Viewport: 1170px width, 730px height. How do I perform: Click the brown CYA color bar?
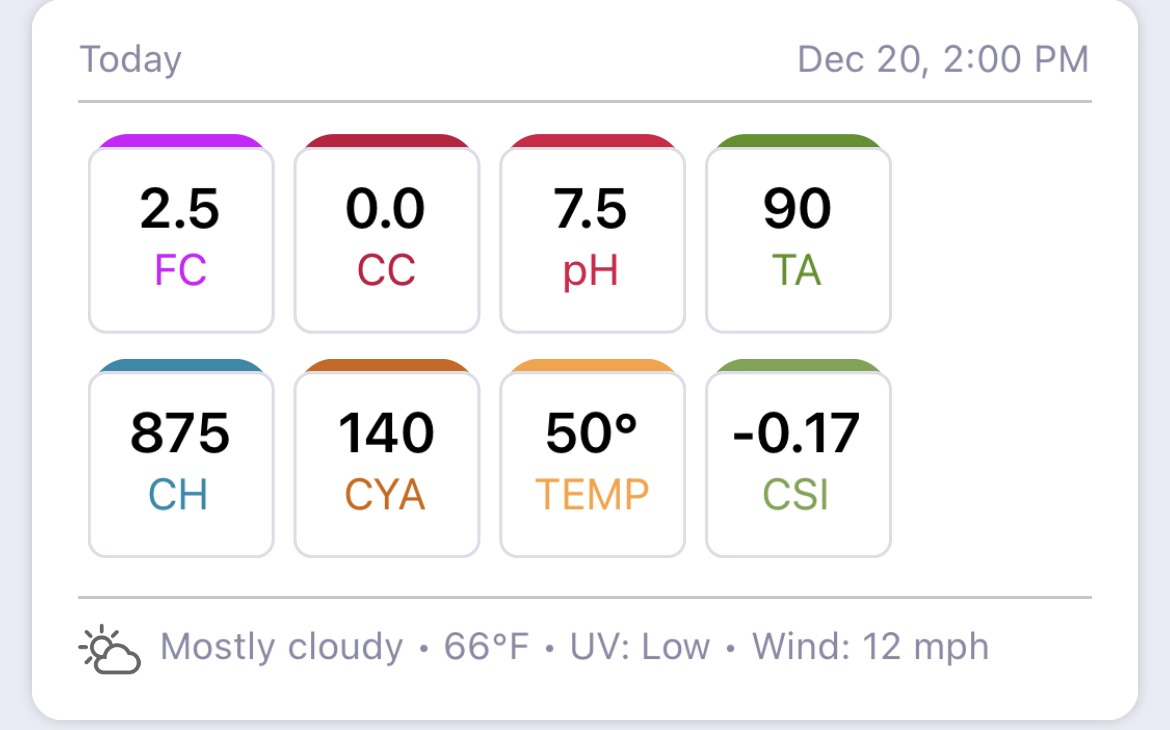(x=387, y=365)
